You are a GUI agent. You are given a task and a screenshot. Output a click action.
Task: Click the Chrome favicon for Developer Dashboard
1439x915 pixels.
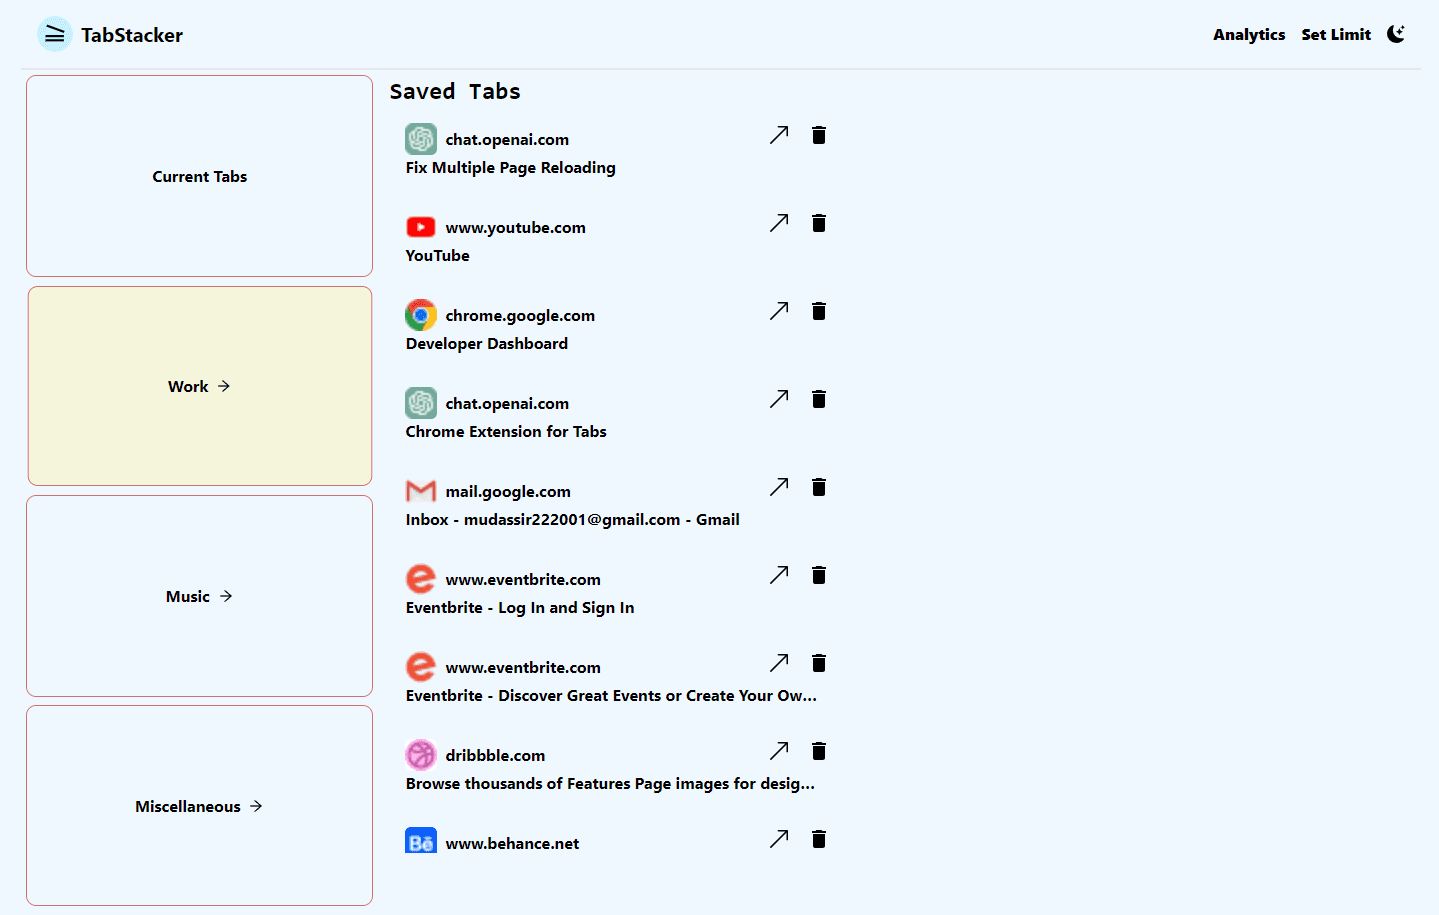tap(421, 315)
